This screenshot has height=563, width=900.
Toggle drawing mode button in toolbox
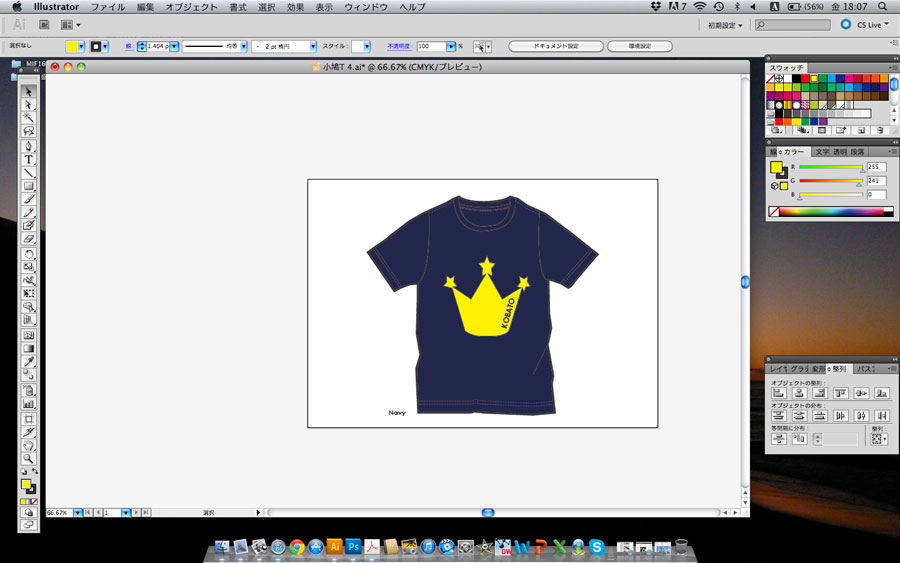28,512
